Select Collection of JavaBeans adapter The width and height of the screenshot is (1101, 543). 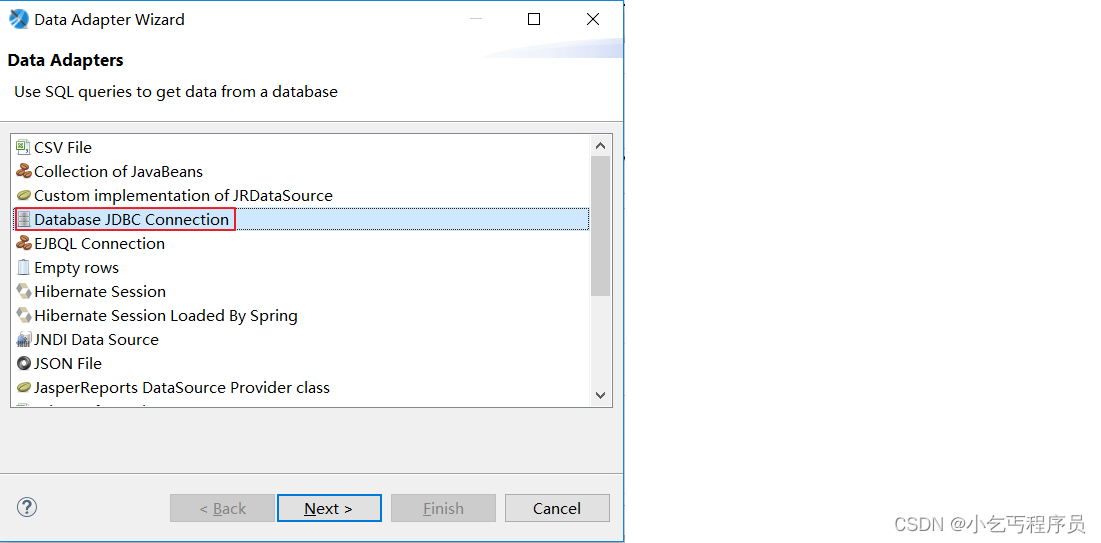pyautogui.click(x=301, y=171)
